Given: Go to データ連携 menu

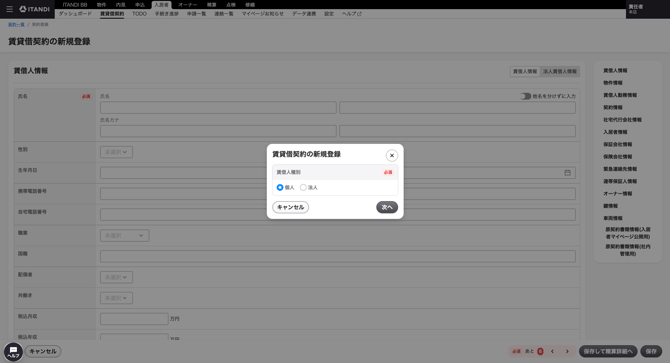Looking at the screenshot, I should pyautogui.click(x=304, y=14).
